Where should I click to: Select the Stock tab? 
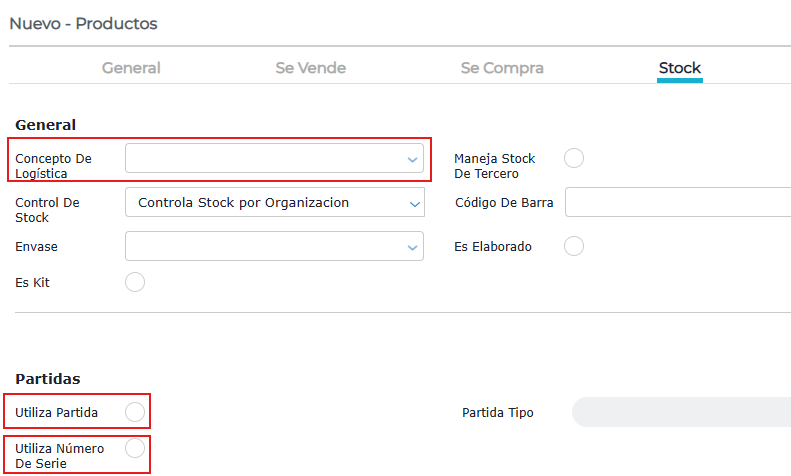[x=679, y=68]
